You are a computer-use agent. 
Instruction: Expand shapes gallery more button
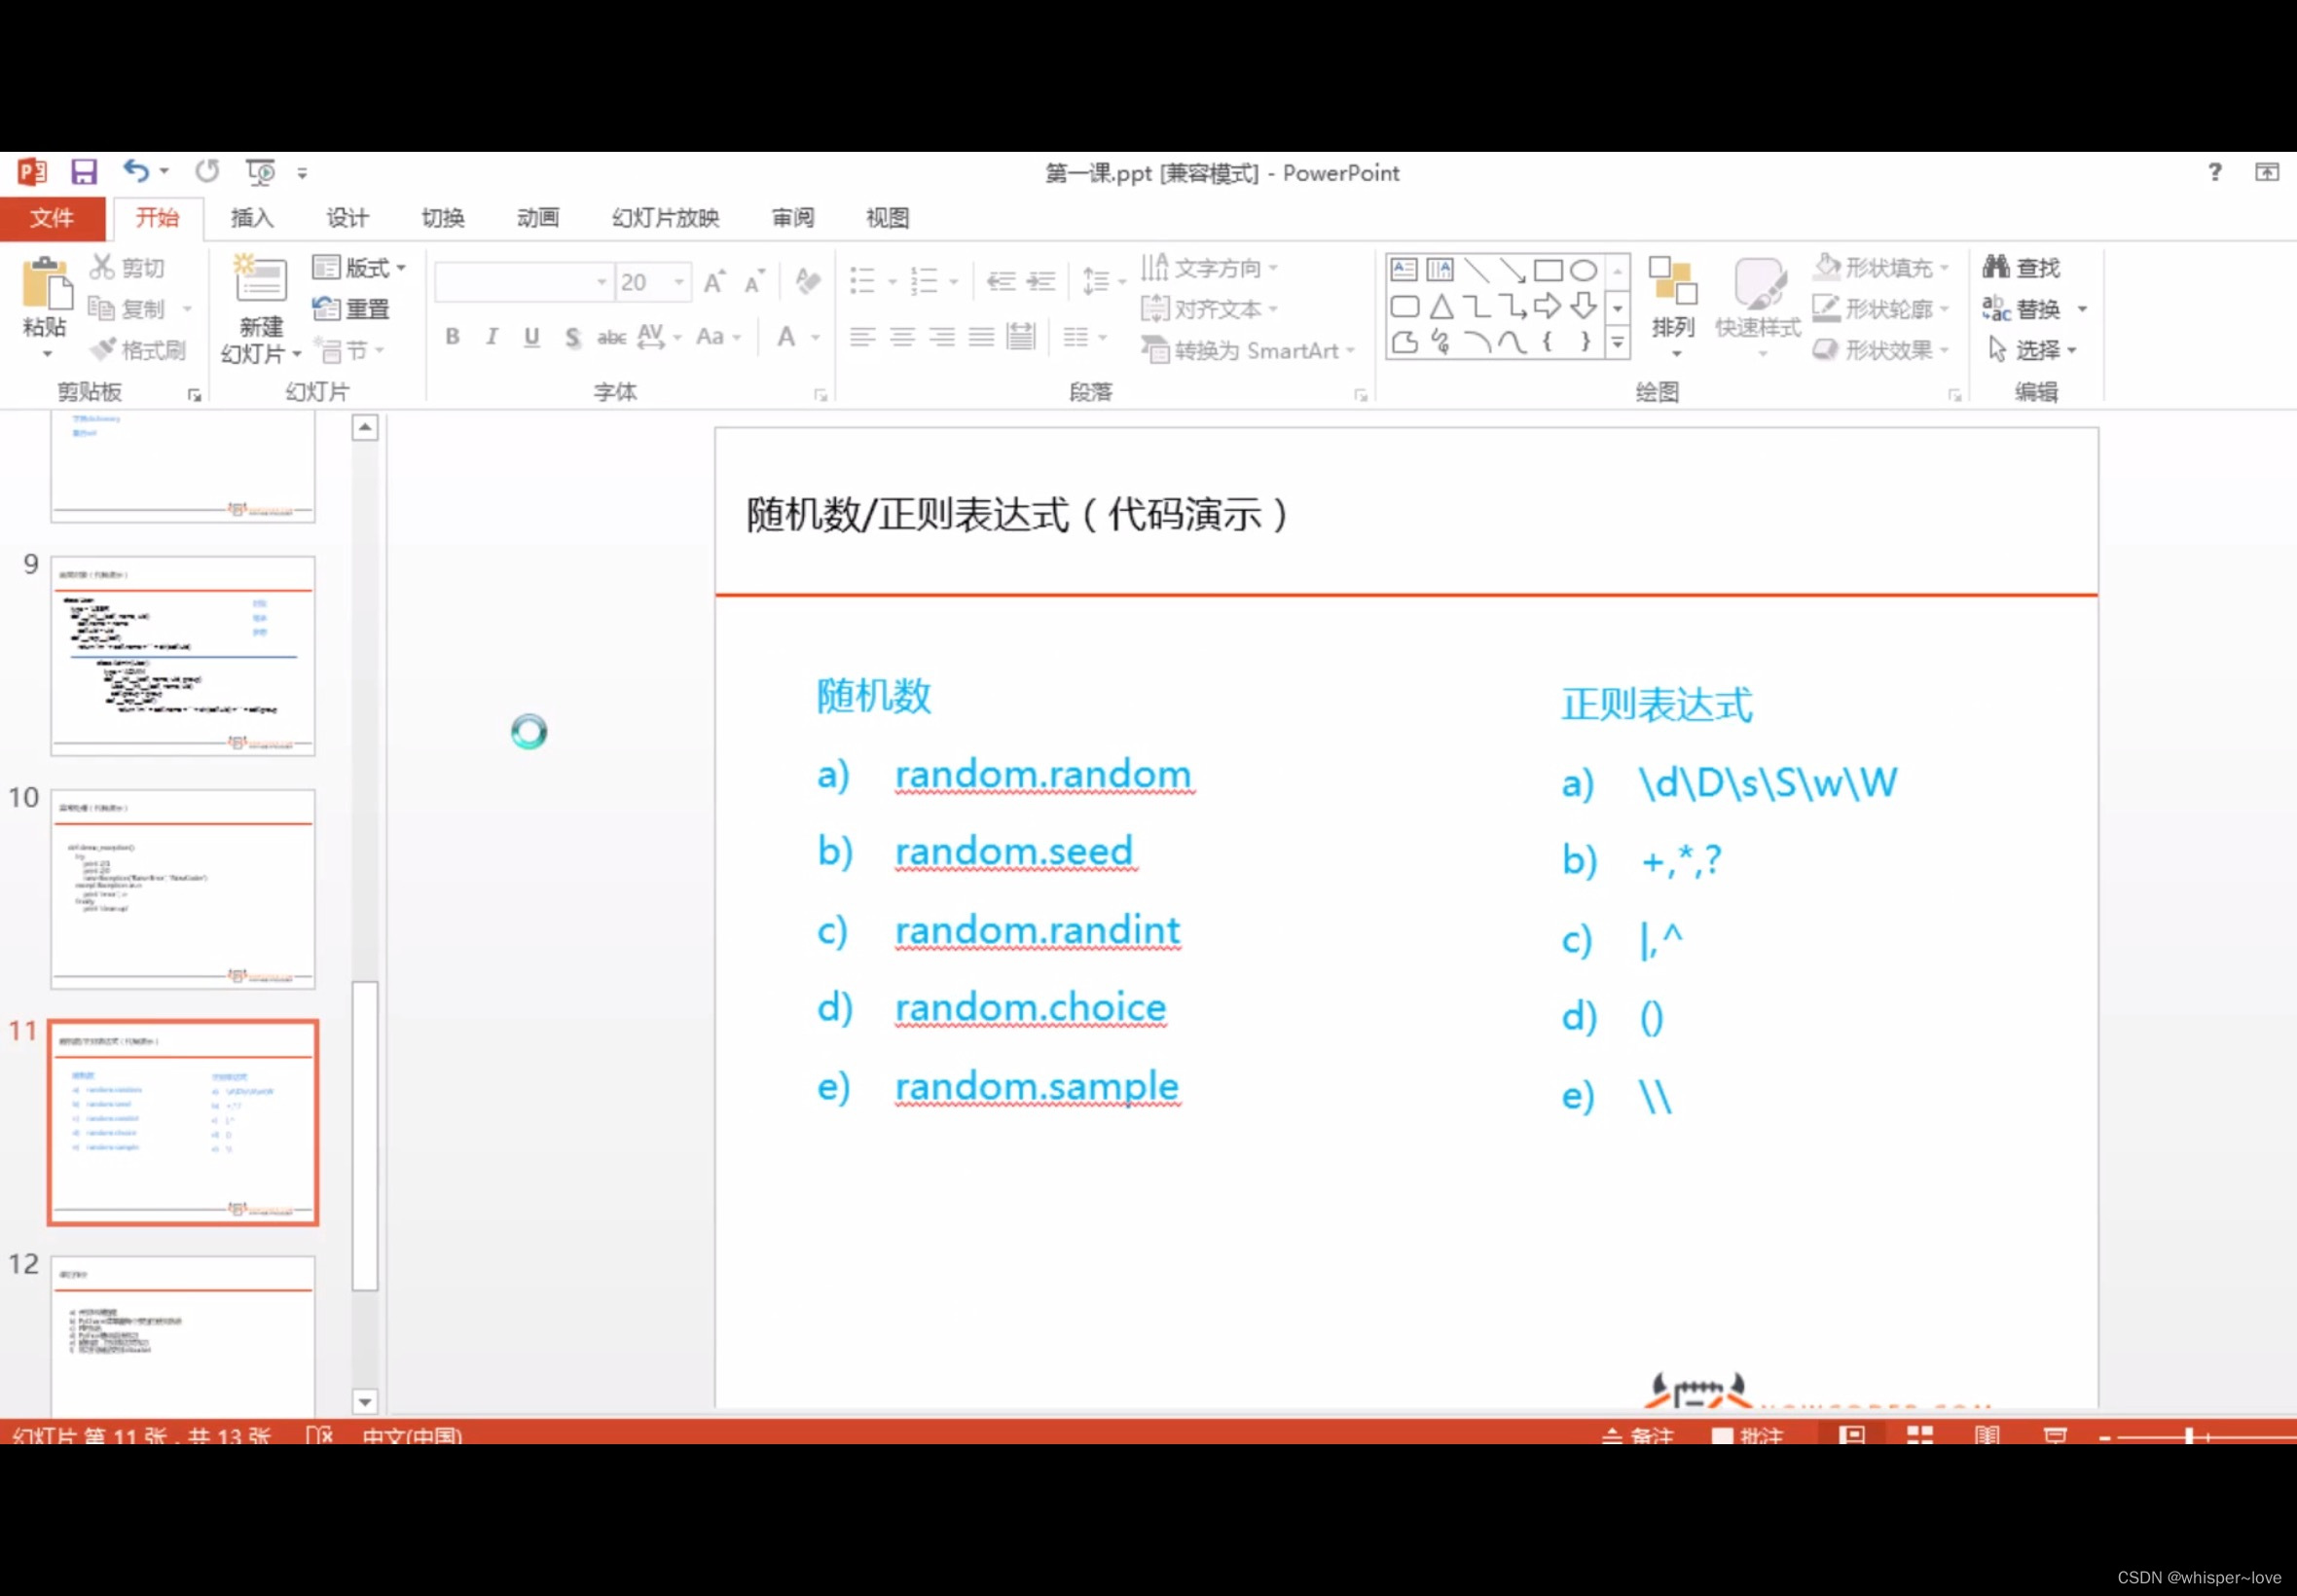pyautogui.click(x=1618, y=342)
